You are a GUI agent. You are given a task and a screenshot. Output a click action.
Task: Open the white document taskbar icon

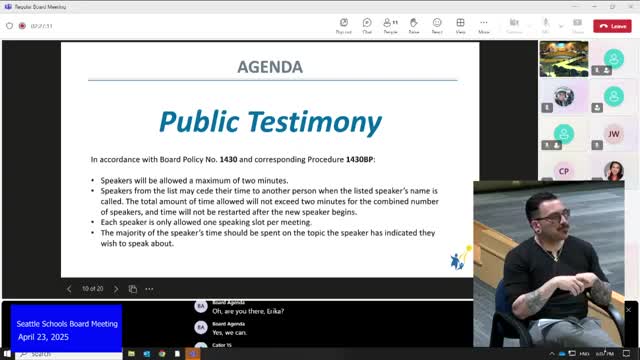pyautogui.click(x=177, y=354)
